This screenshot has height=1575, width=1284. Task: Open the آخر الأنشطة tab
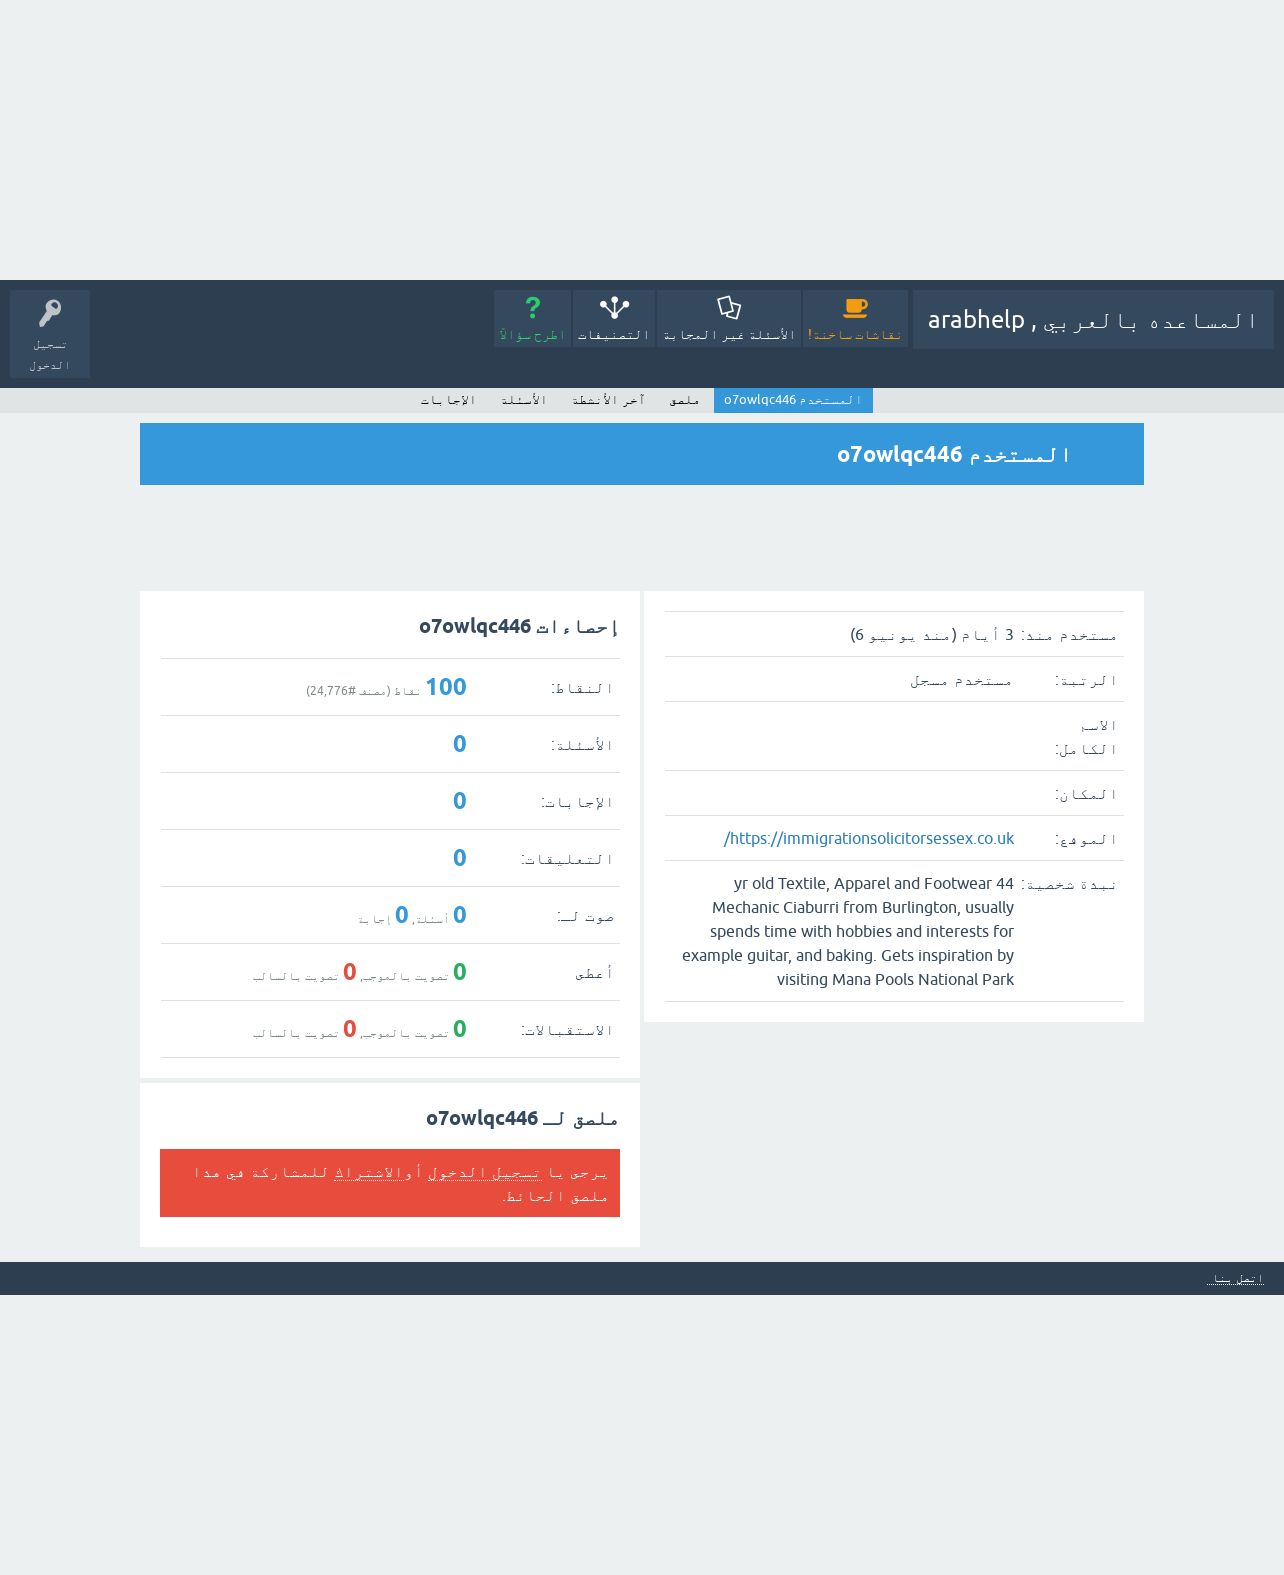pyautogui.click(x=608, y=400)
